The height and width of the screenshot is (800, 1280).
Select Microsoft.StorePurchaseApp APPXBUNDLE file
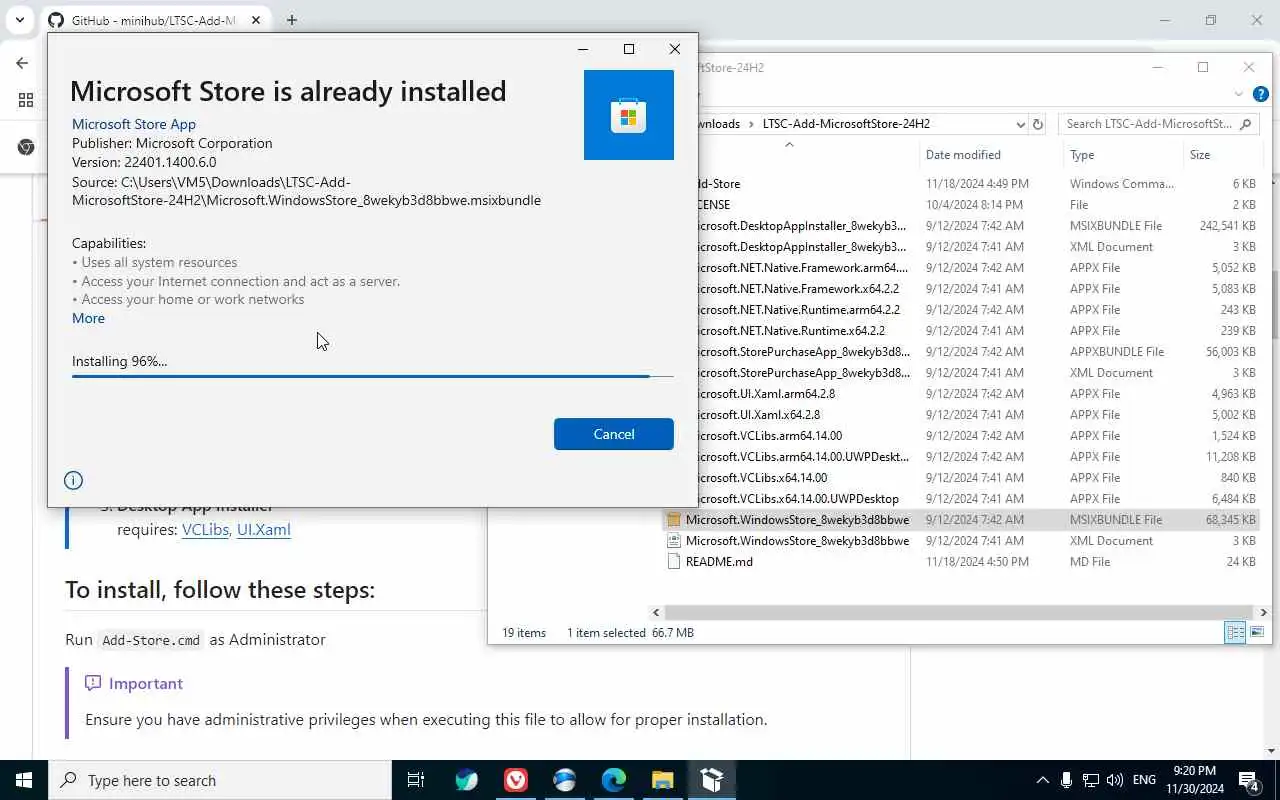802,352
